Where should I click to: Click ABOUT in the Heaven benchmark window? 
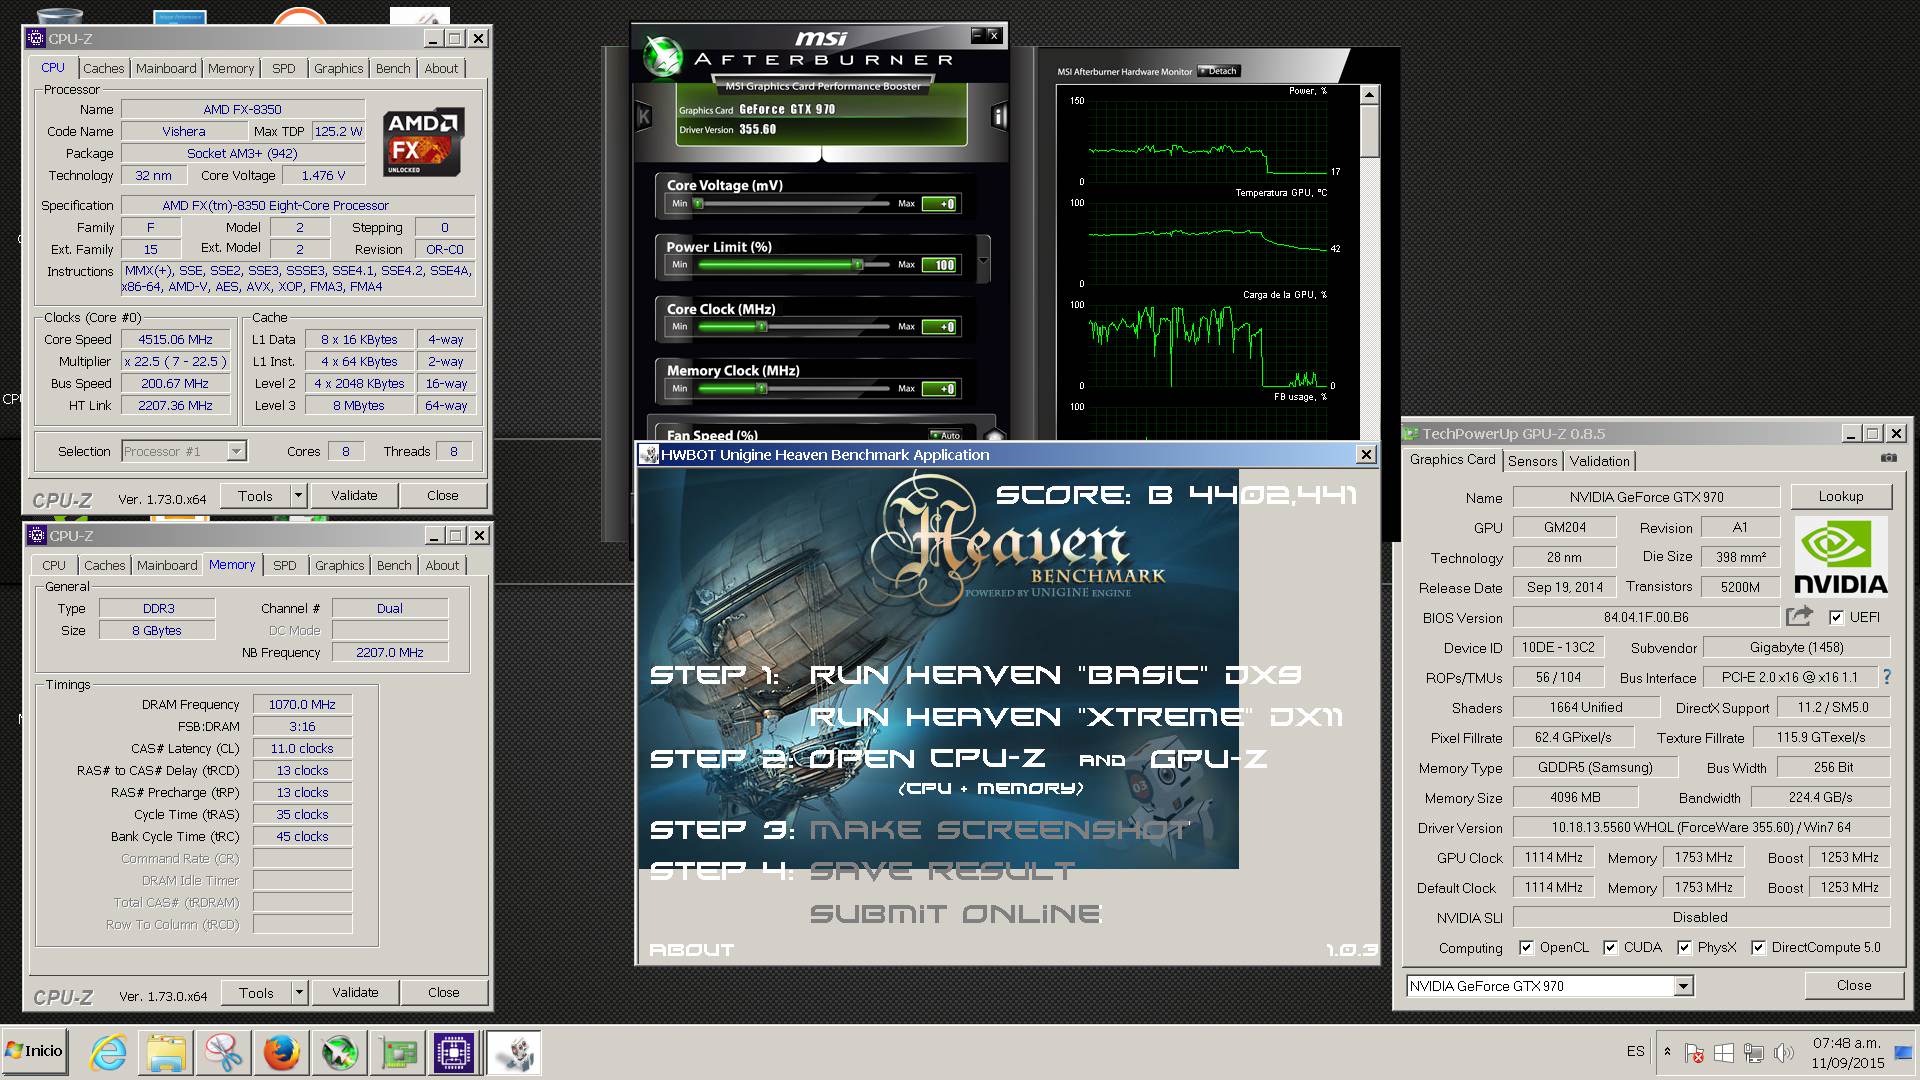691,950
